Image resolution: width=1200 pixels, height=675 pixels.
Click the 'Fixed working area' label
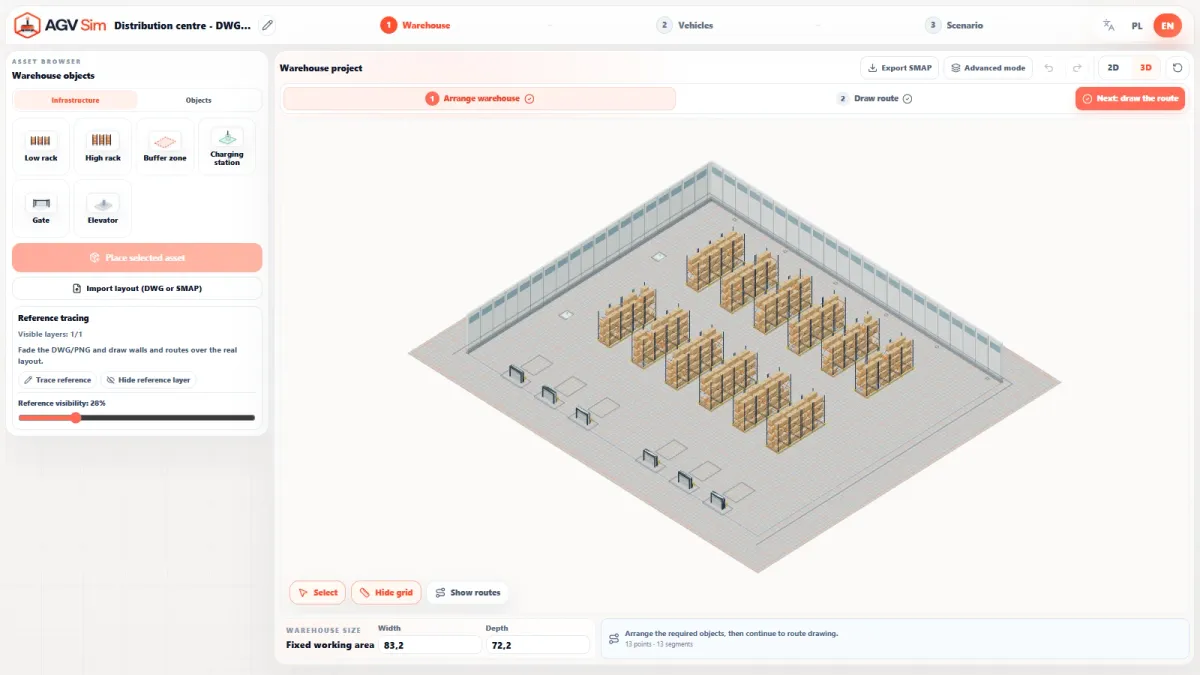(x=330, y=645)
